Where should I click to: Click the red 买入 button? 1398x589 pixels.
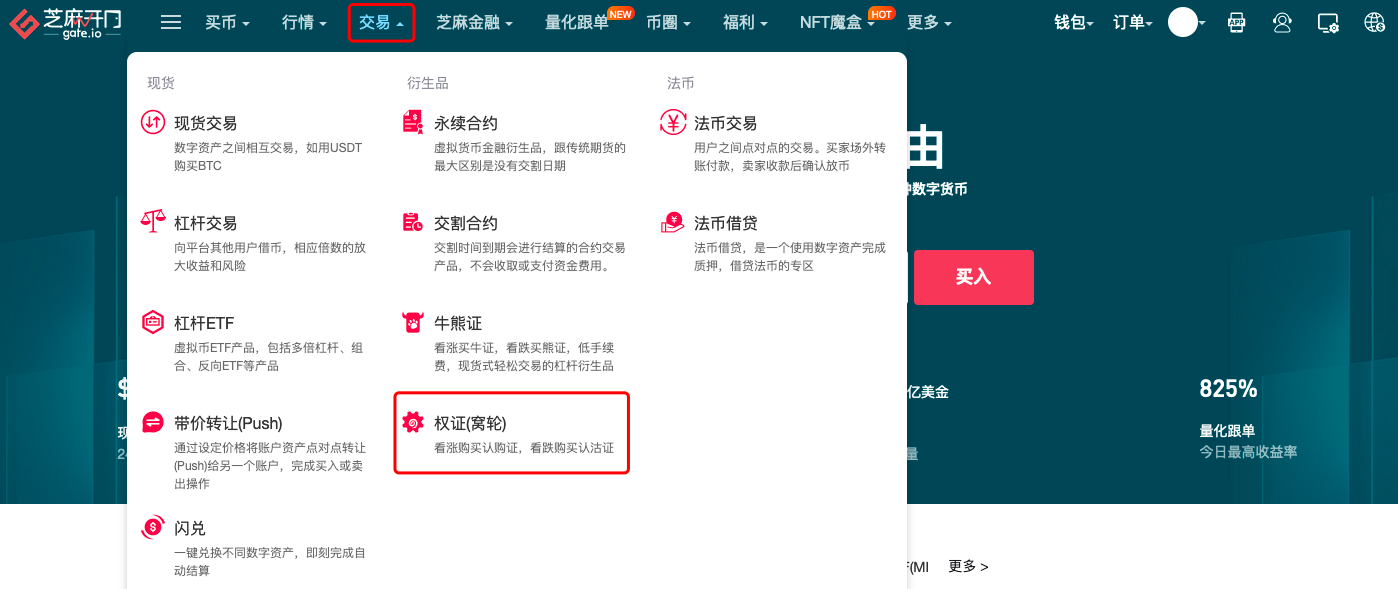[974, 277]
